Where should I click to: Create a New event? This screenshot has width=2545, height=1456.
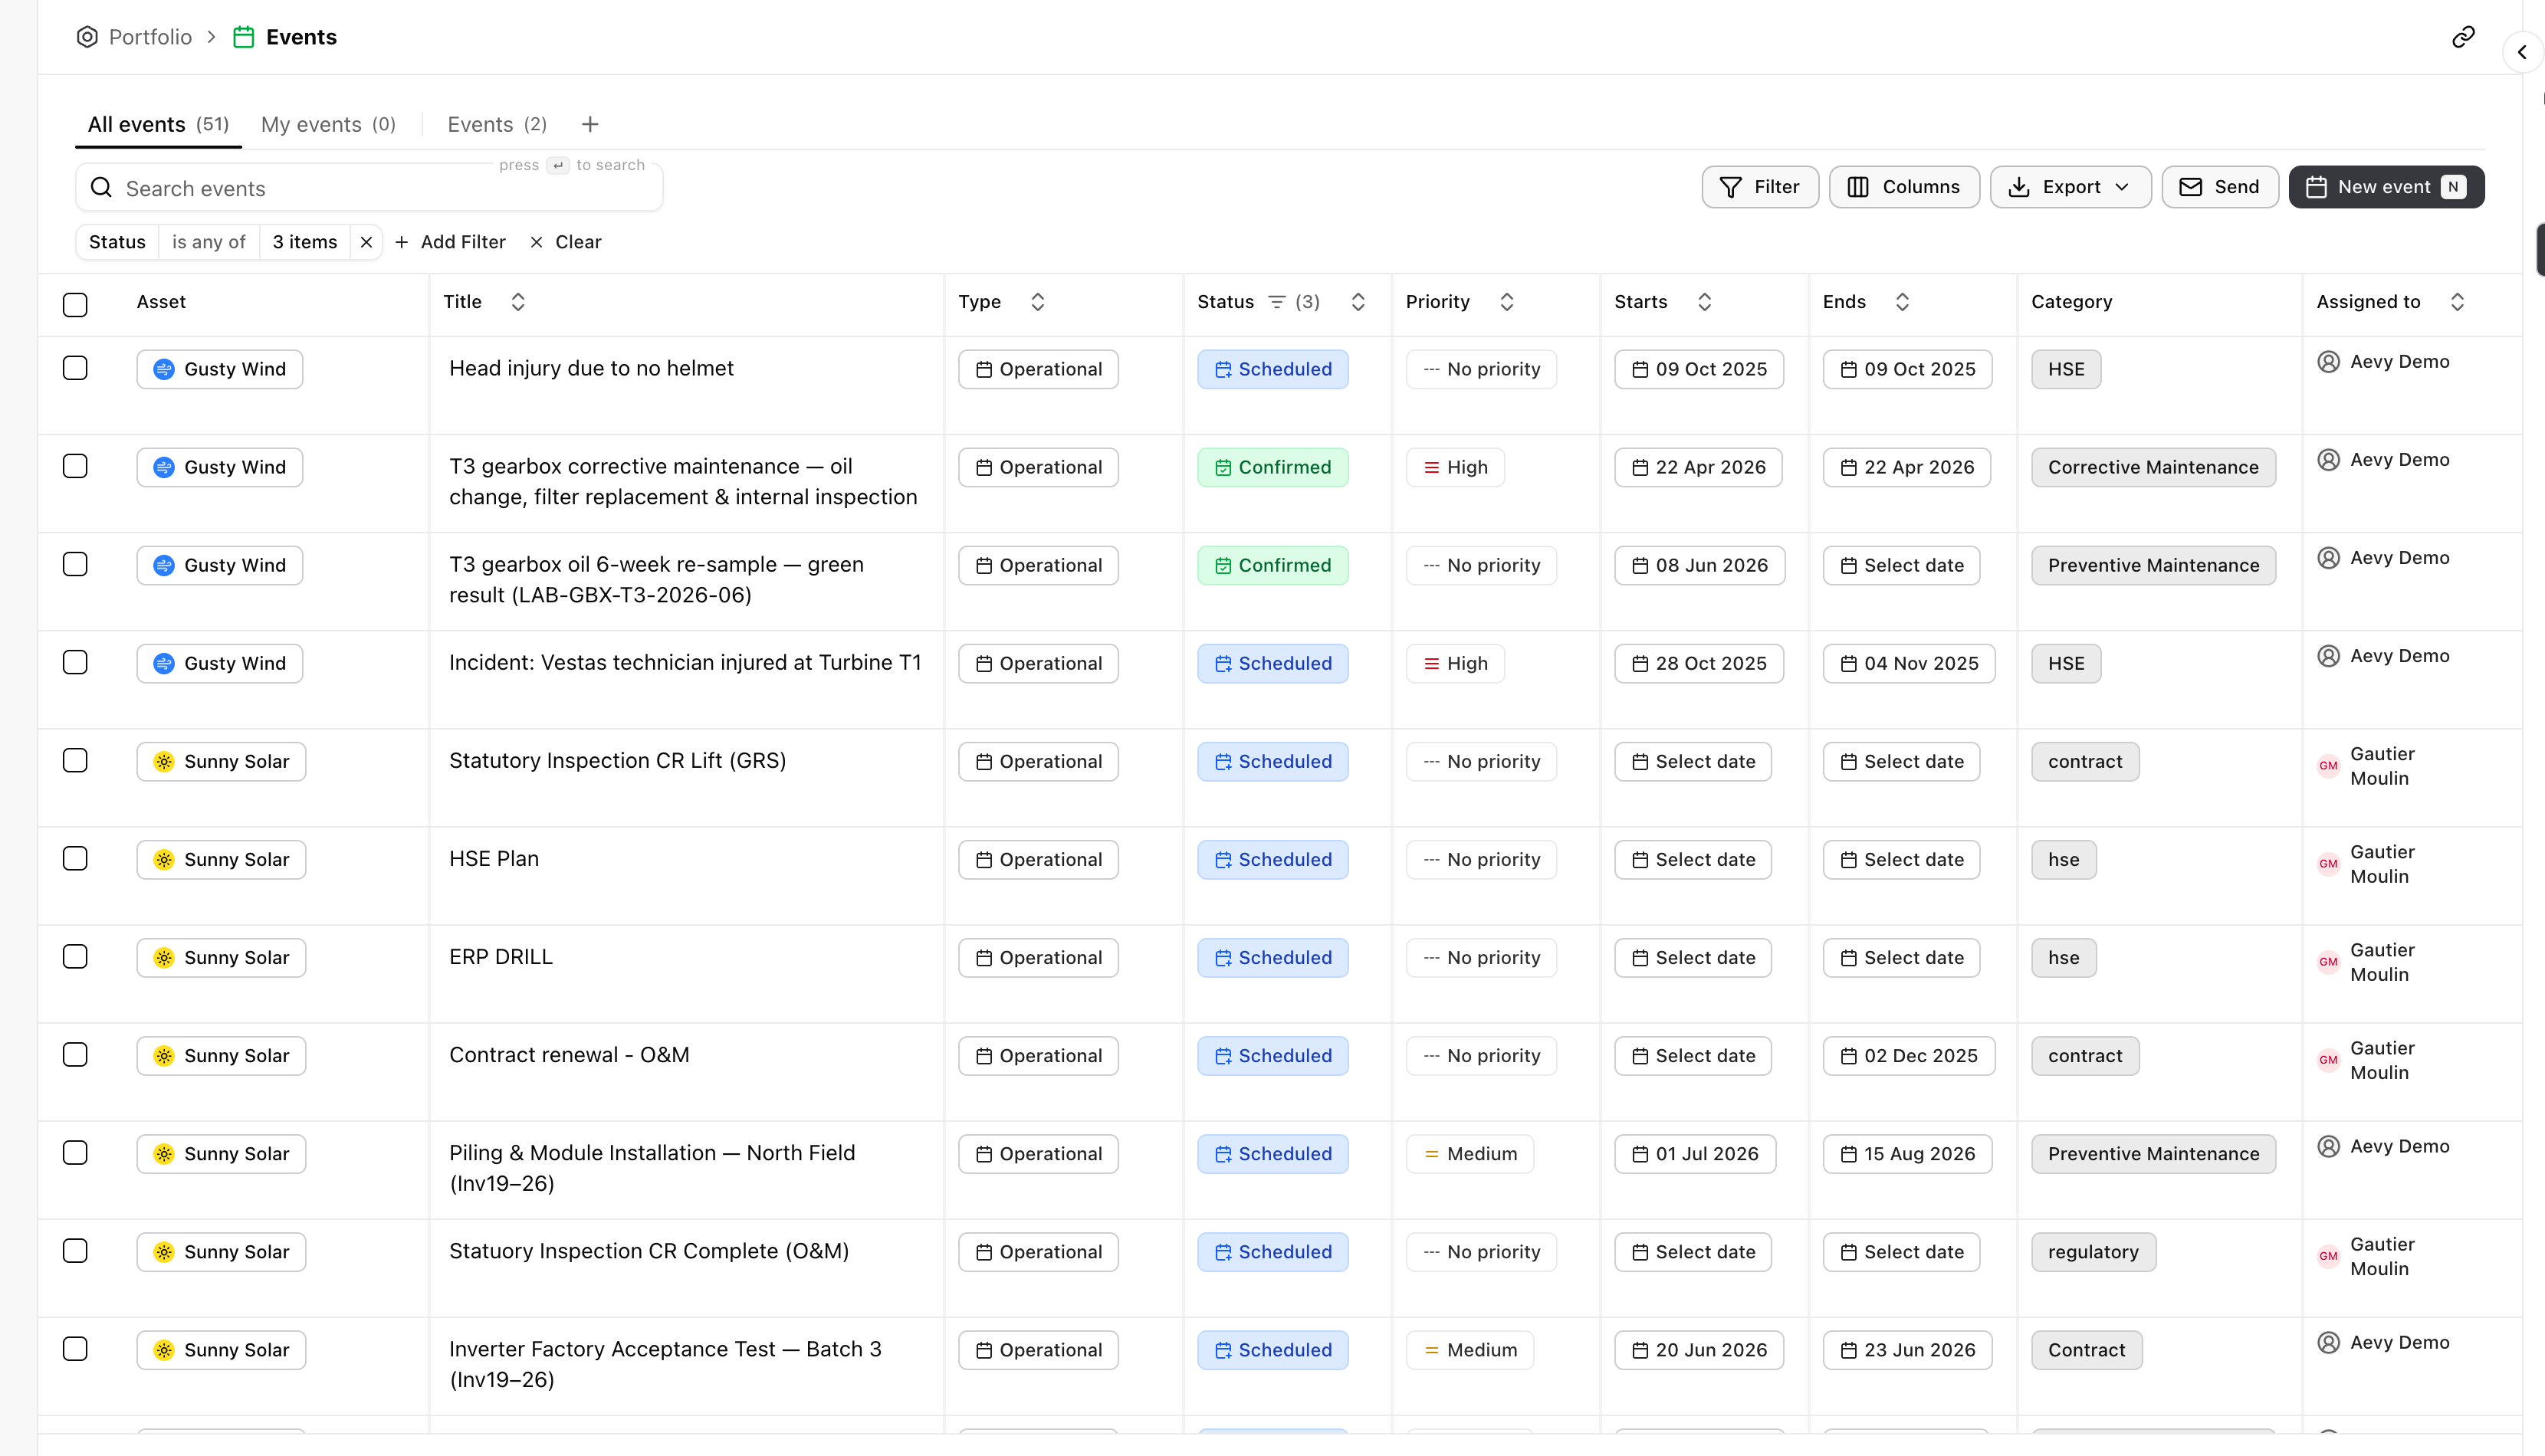tap(2386, 187)
